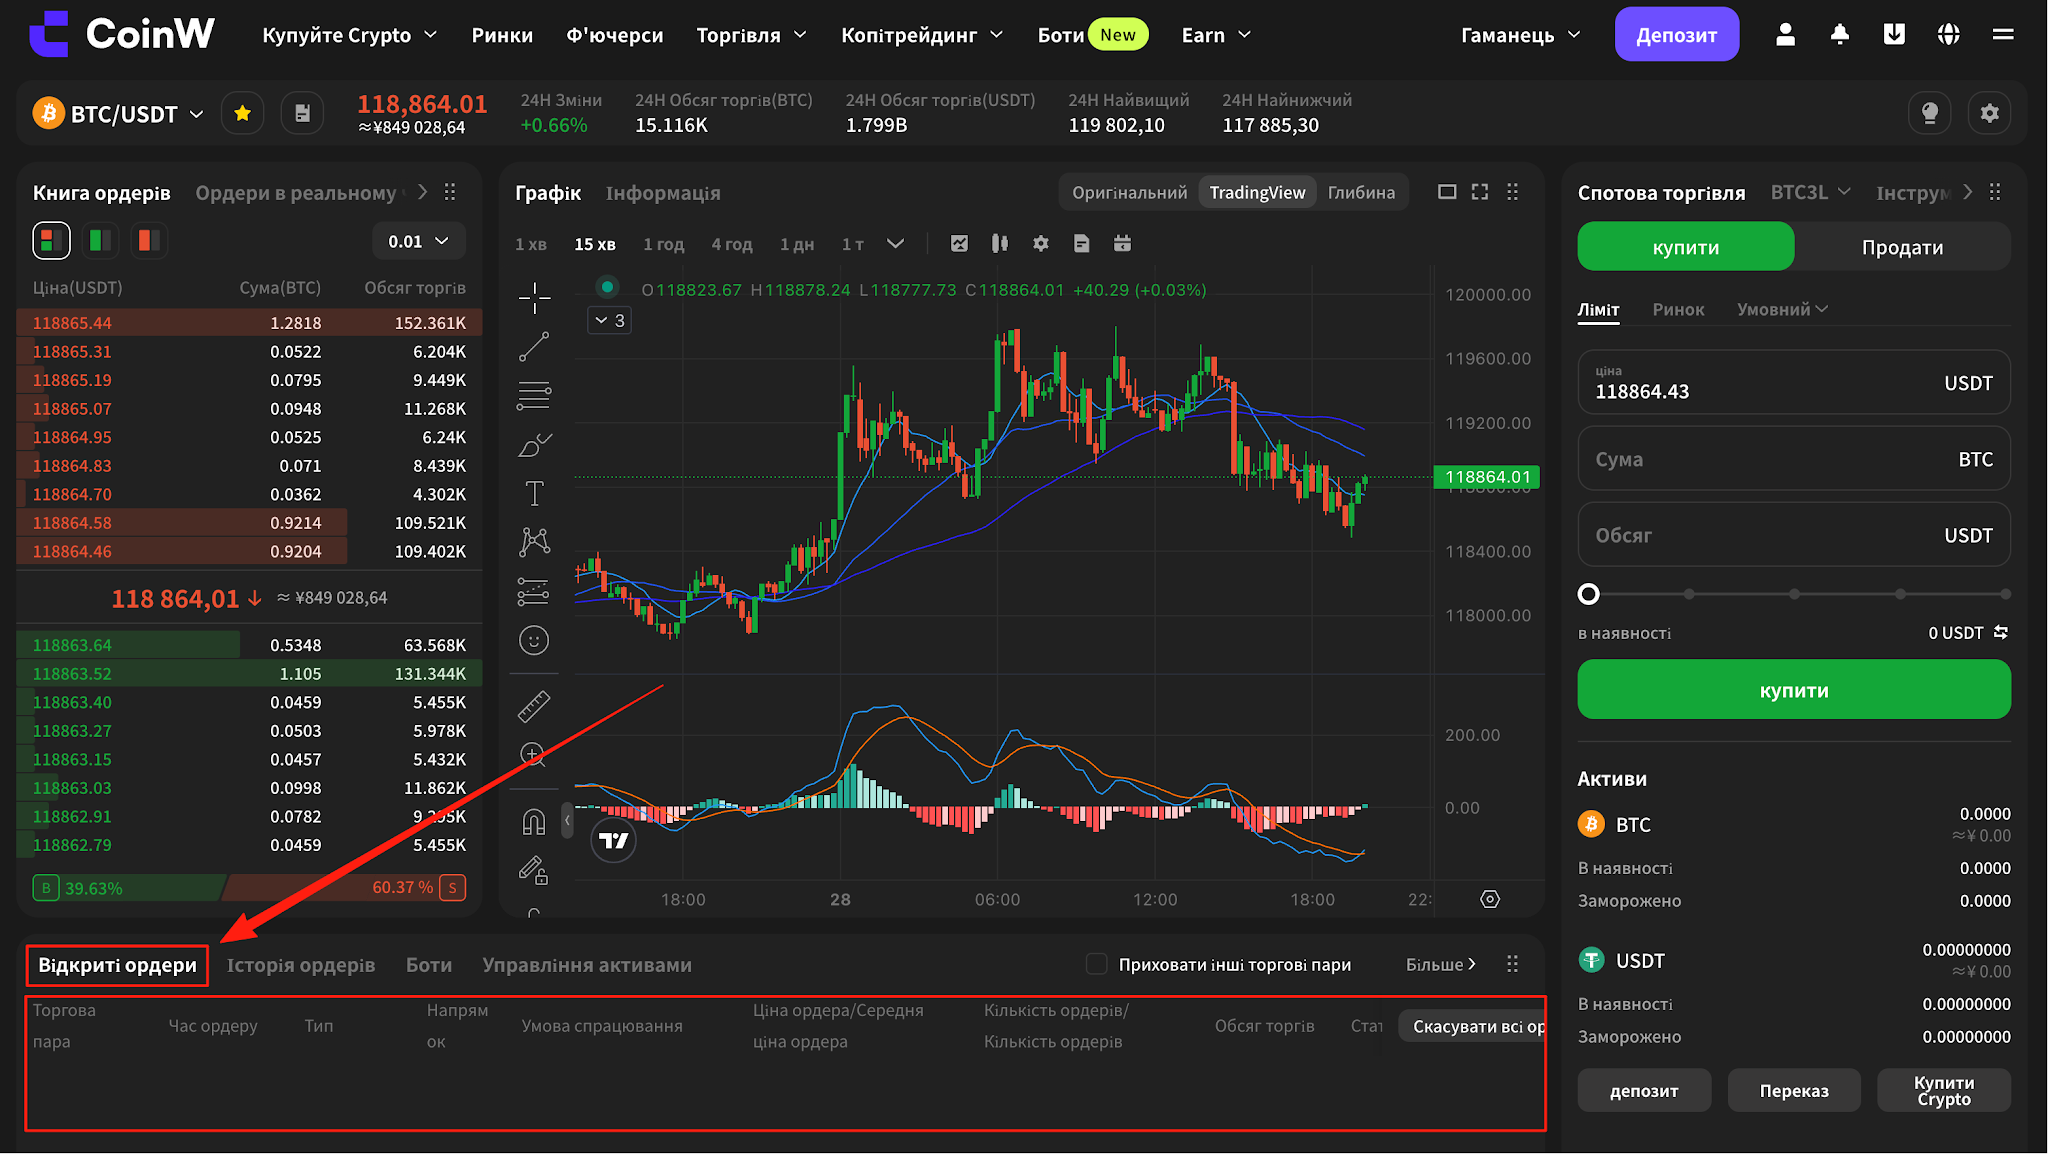
Task: Select the brush drawing tool
Action: click(534, 444)
